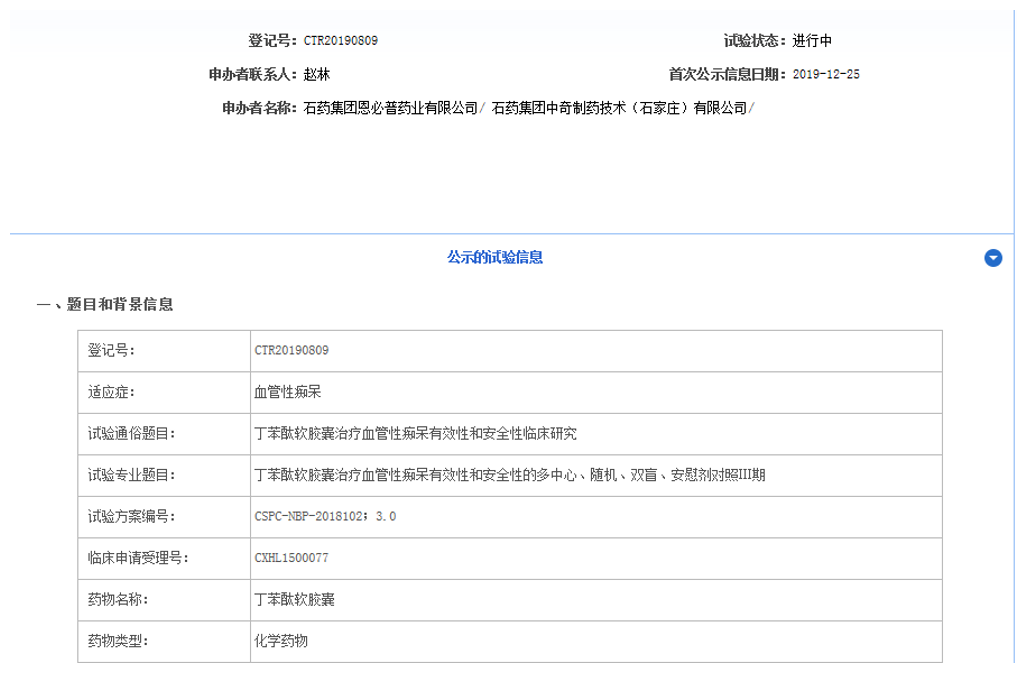
Task: Click the 进行中 trial status value
Action: [x=812, y=41]
